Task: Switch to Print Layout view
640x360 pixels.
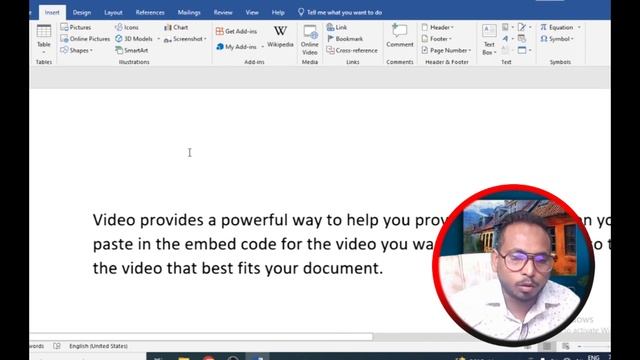Action: click(547, 347)
